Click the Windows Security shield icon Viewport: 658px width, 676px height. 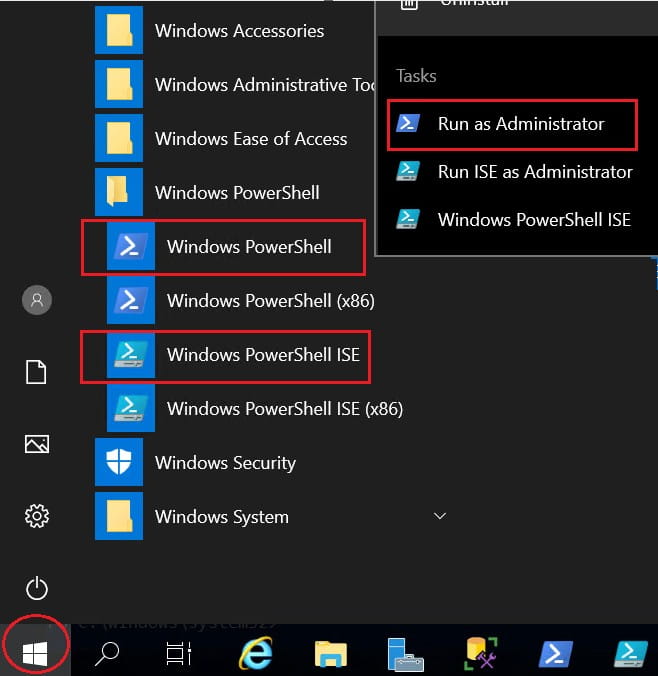[x=119, y=462]
